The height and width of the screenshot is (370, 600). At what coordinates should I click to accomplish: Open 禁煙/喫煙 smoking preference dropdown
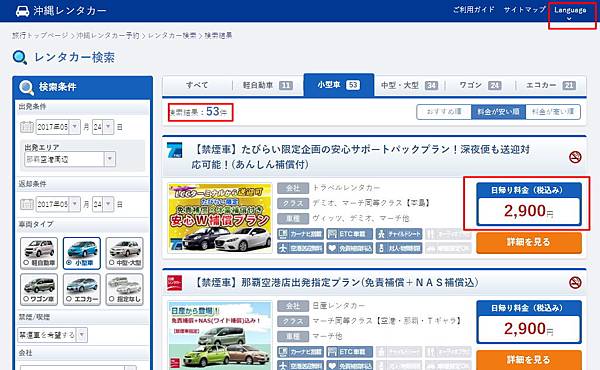[x=52, y=335]
